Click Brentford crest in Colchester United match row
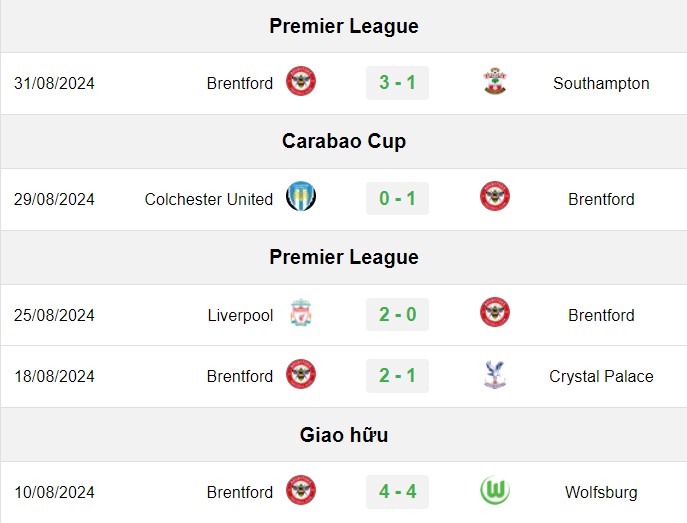 pos(495,196)
